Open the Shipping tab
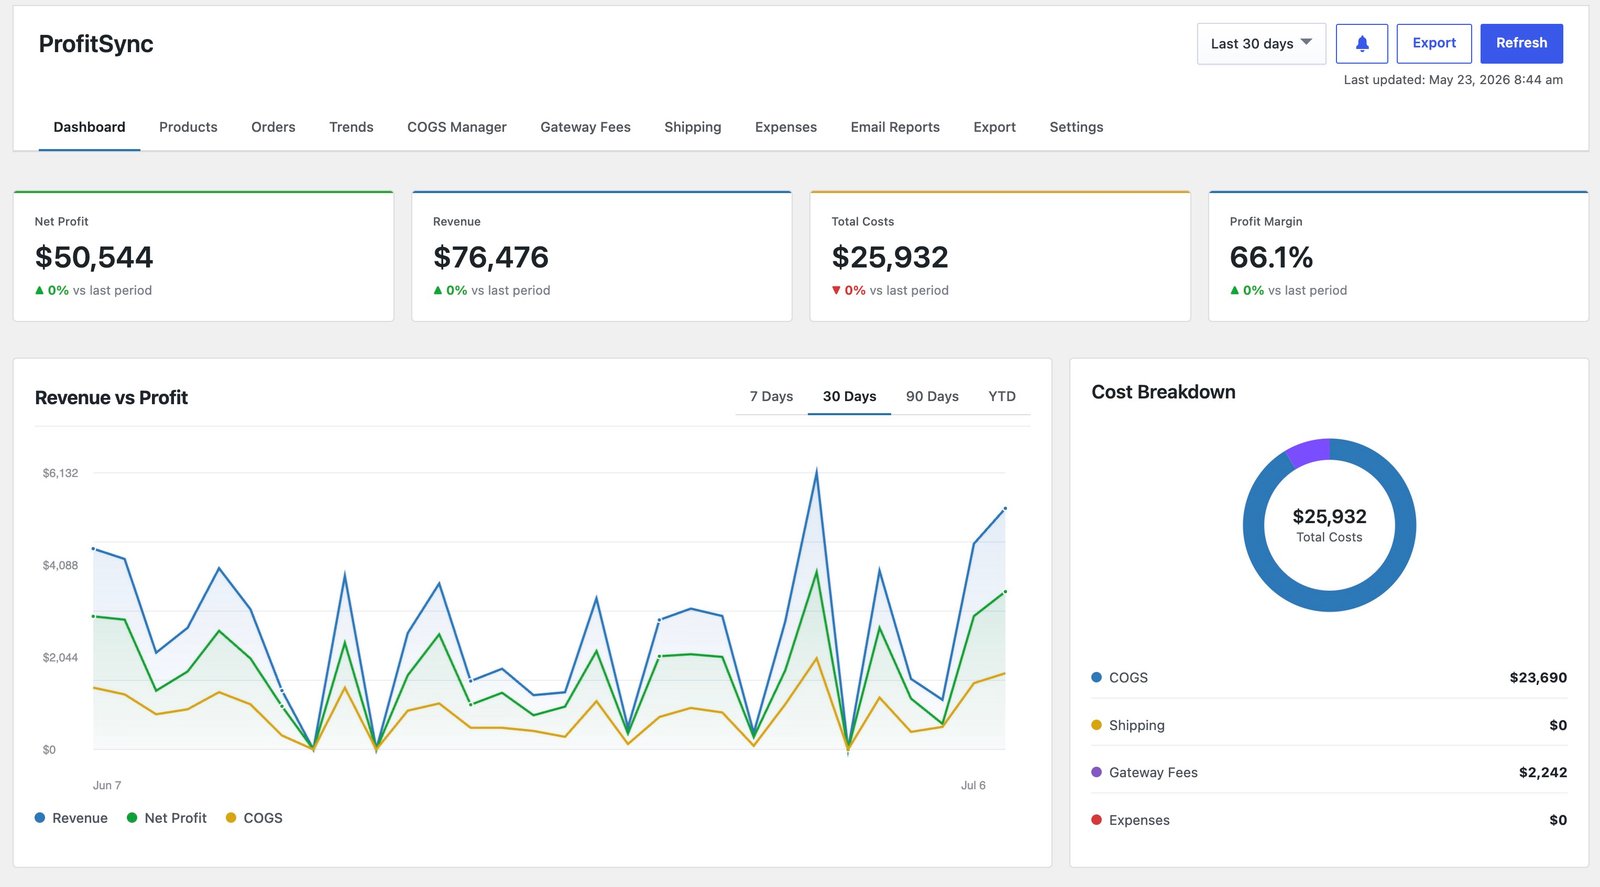The height and width of the screenshot is (887, 1600). coord(692,127)
